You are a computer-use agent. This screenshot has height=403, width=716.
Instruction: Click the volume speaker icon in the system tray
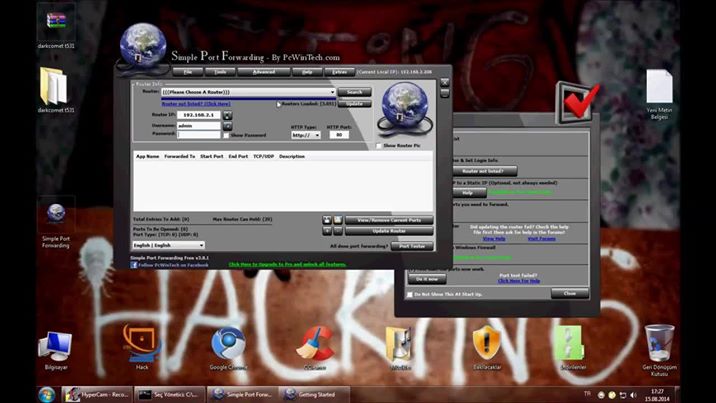633,395
